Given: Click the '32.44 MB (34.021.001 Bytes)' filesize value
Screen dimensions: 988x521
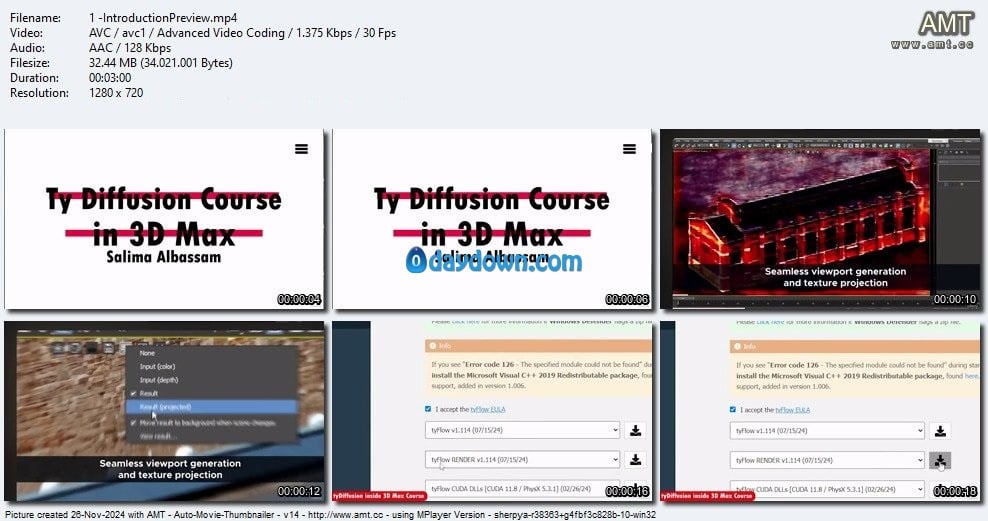Looking at the screenshot, I should coord(161,63).
